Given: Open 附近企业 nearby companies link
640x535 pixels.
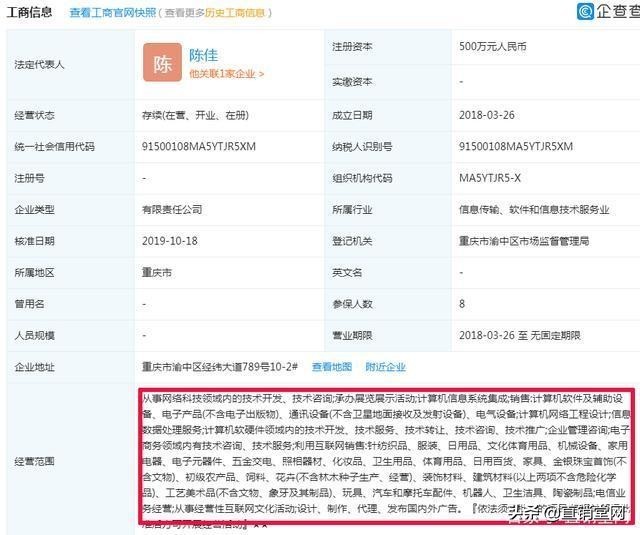Looking at the screenshot, I should click(x=385, y=367).
